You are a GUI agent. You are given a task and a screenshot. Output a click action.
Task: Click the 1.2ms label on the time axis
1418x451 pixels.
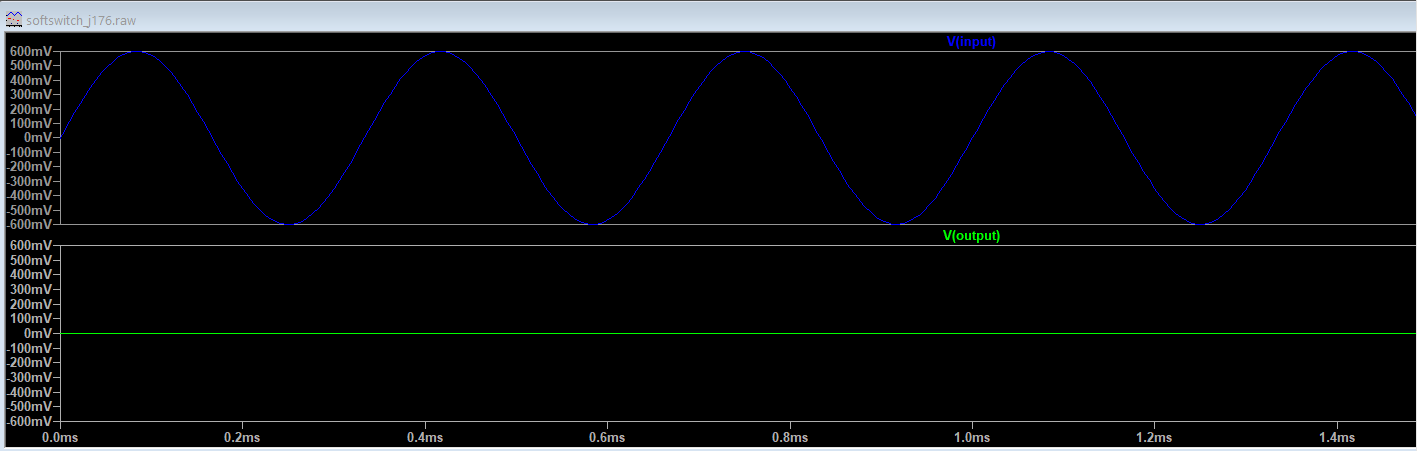pyautogui.click(x=1154, y=438)
